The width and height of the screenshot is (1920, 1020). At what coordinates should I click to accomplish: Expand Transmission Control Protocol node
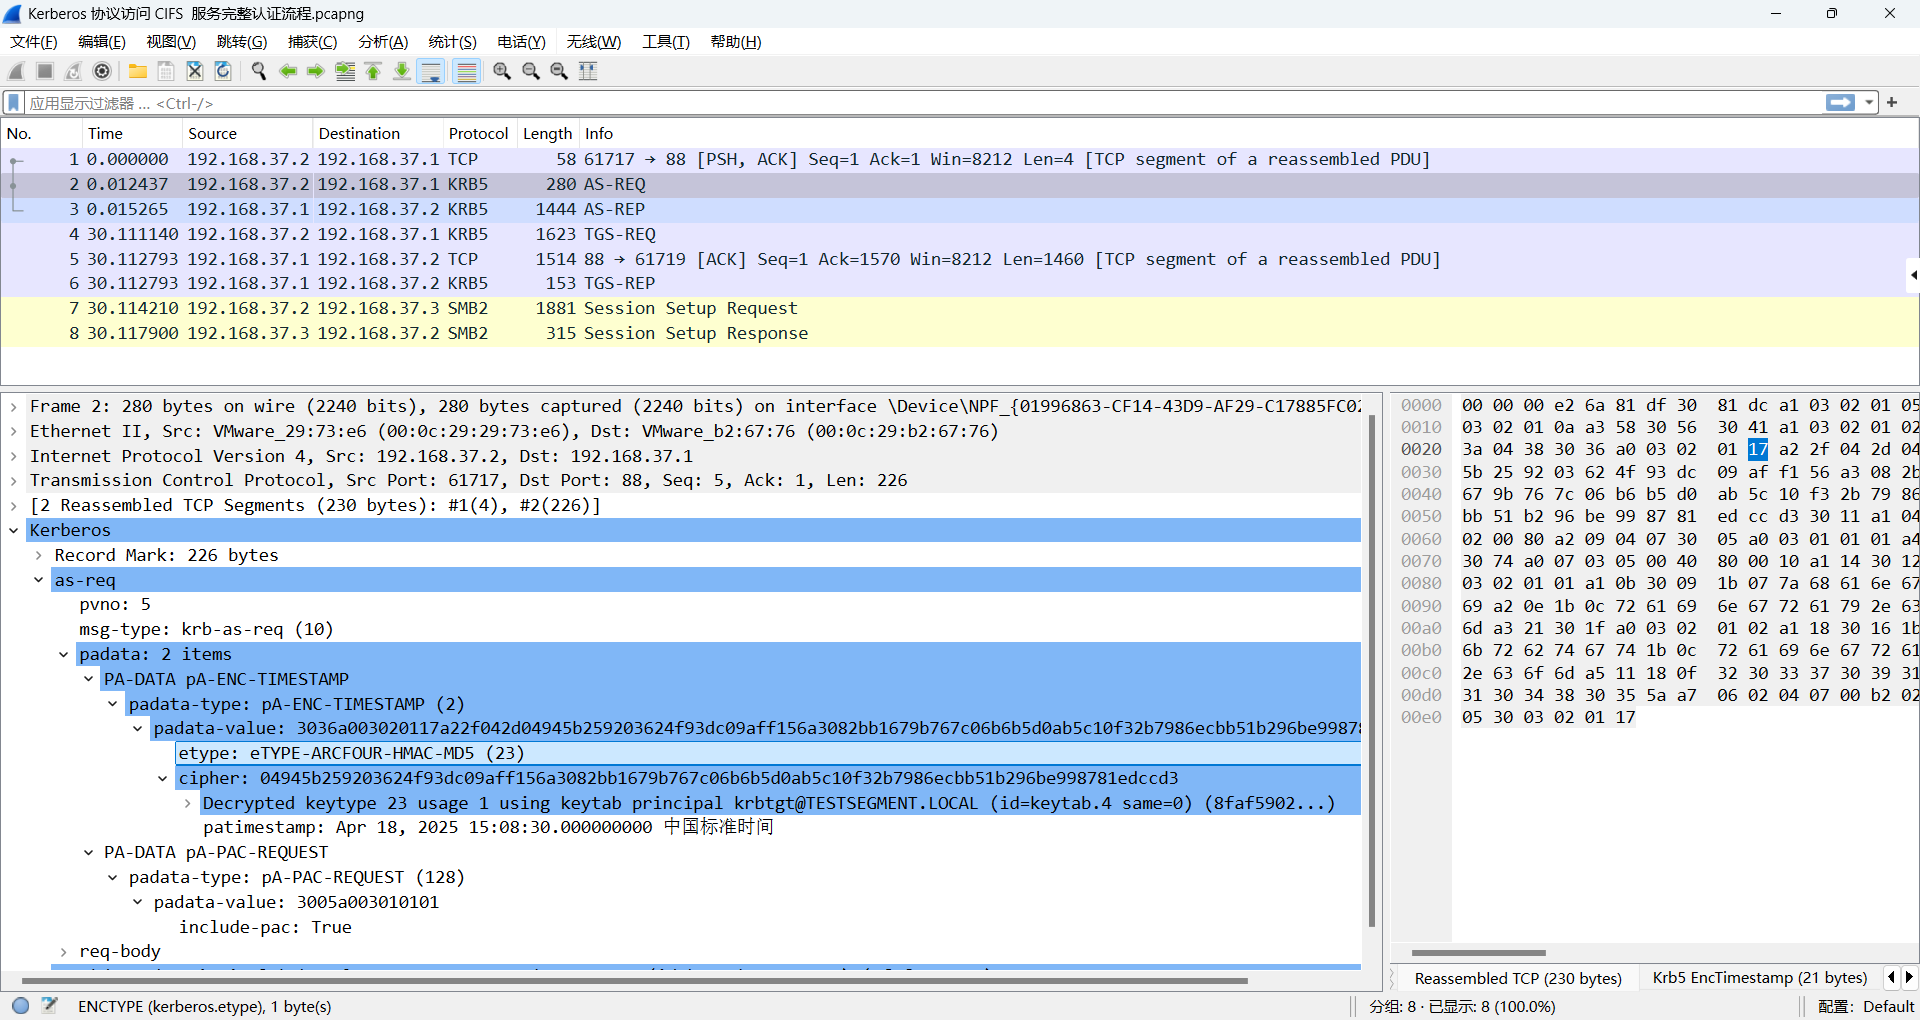(14, 481)
